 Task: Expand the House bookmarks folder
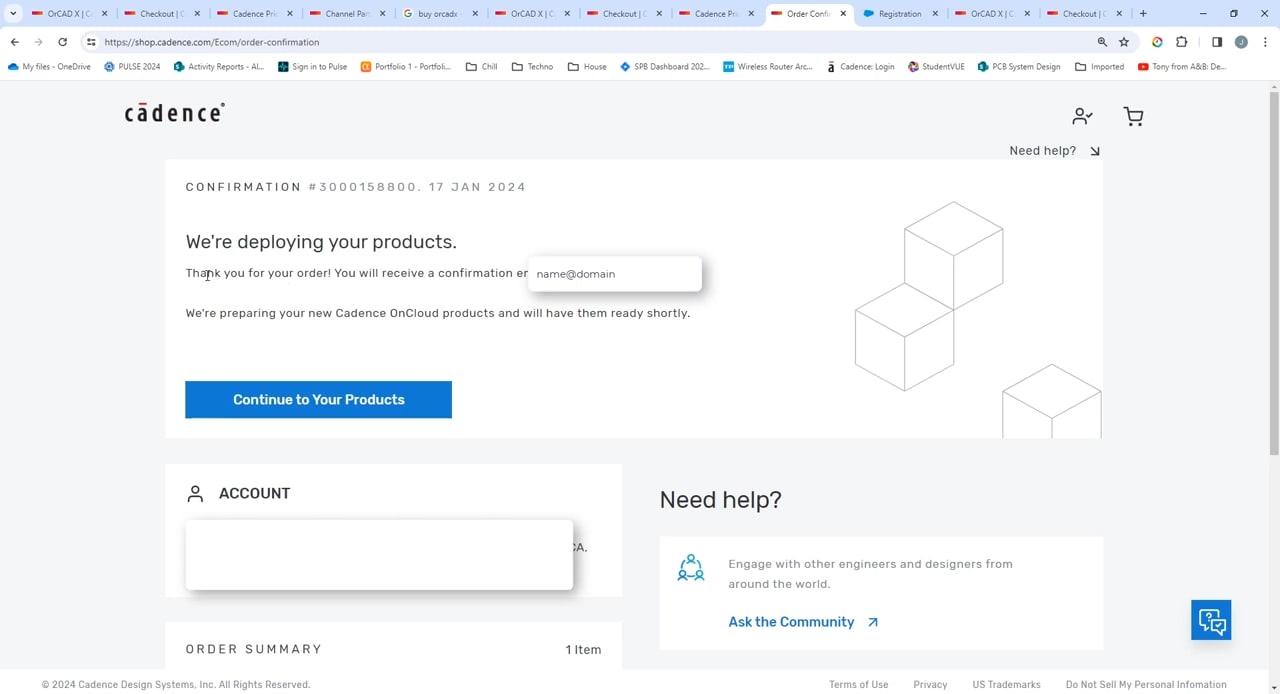coord(587,67)
